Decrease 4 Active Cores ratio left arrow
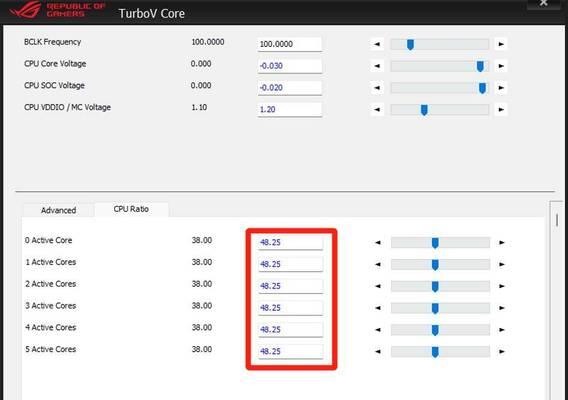The image size is (568, 400). point(378,330)
